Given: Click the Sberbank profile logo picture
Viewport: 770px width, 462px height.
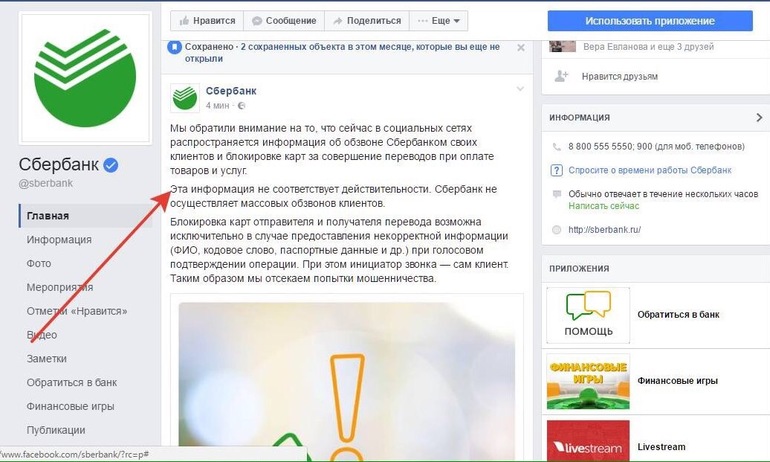Looking at the screenshot, I should (x=85, y=79).
